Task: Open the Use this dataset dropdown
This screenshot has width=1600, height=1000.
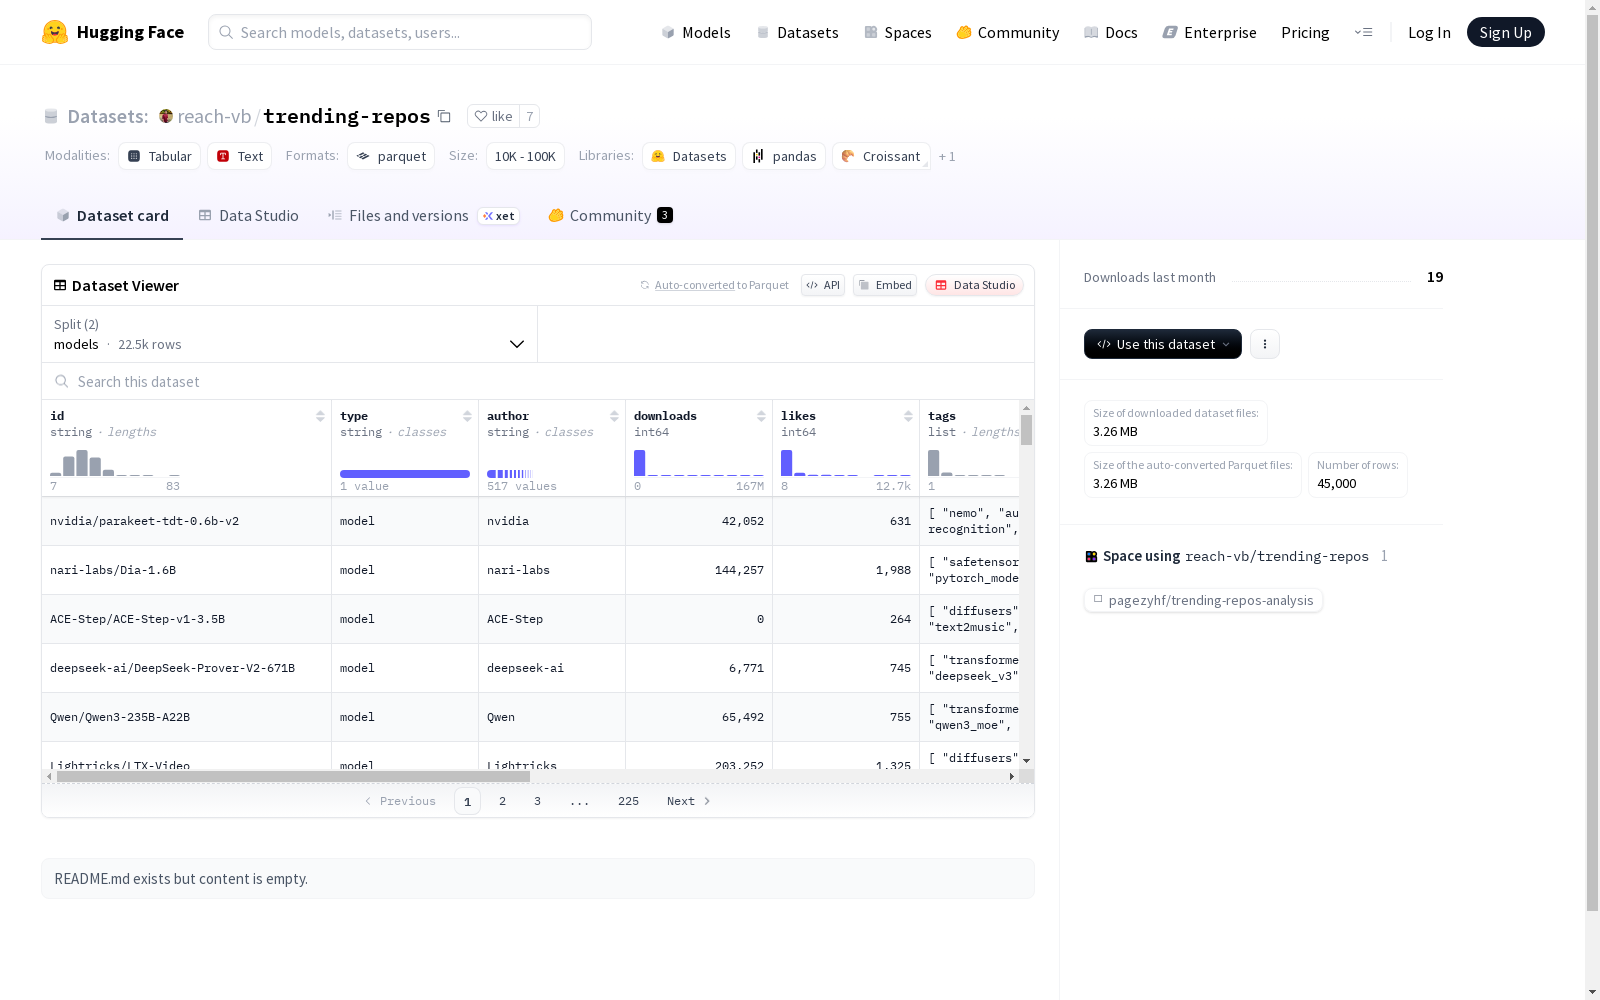Action: (x=1163, y=344)
